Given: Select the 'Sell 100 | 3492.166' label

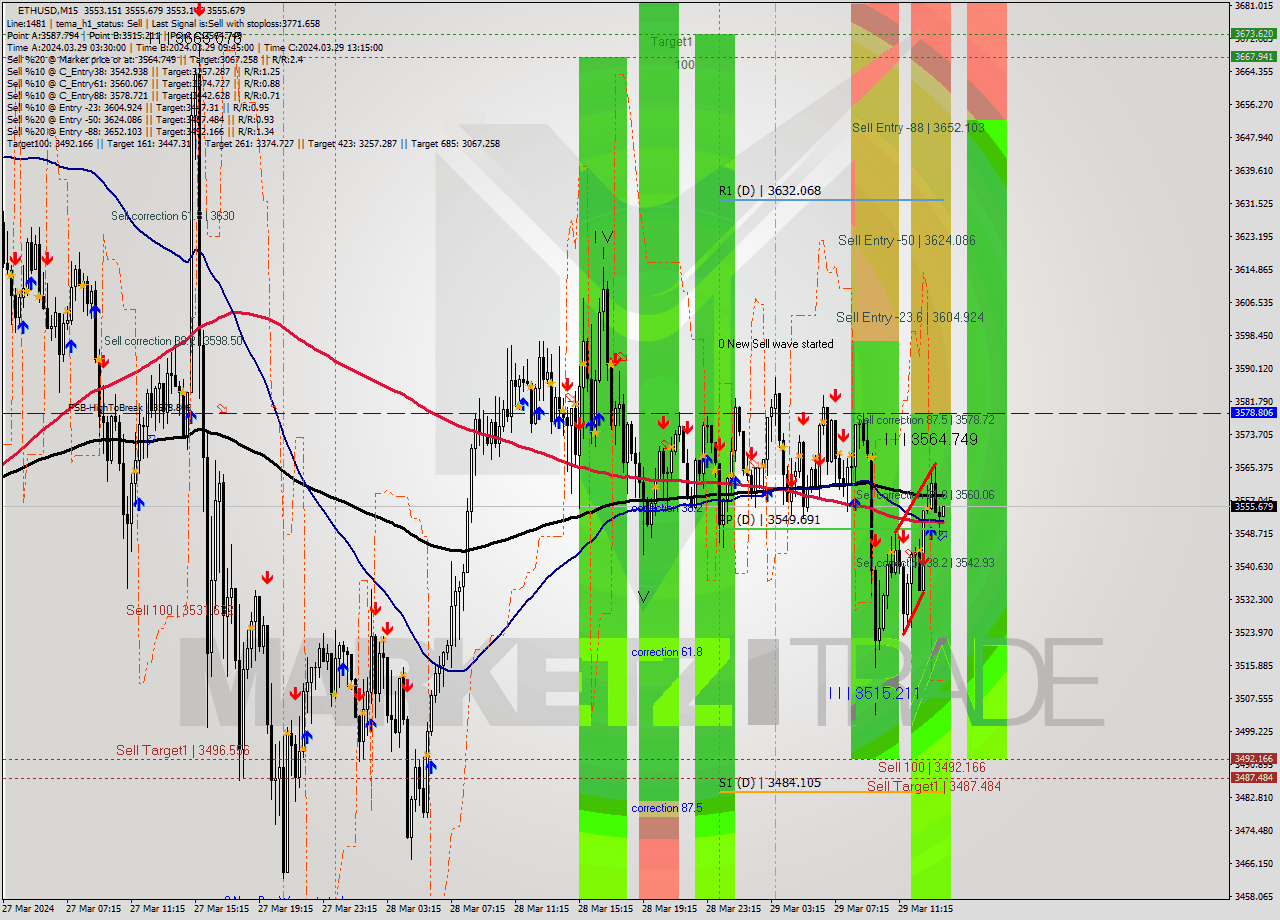Looking at the screenshot, I should point(932,767).
